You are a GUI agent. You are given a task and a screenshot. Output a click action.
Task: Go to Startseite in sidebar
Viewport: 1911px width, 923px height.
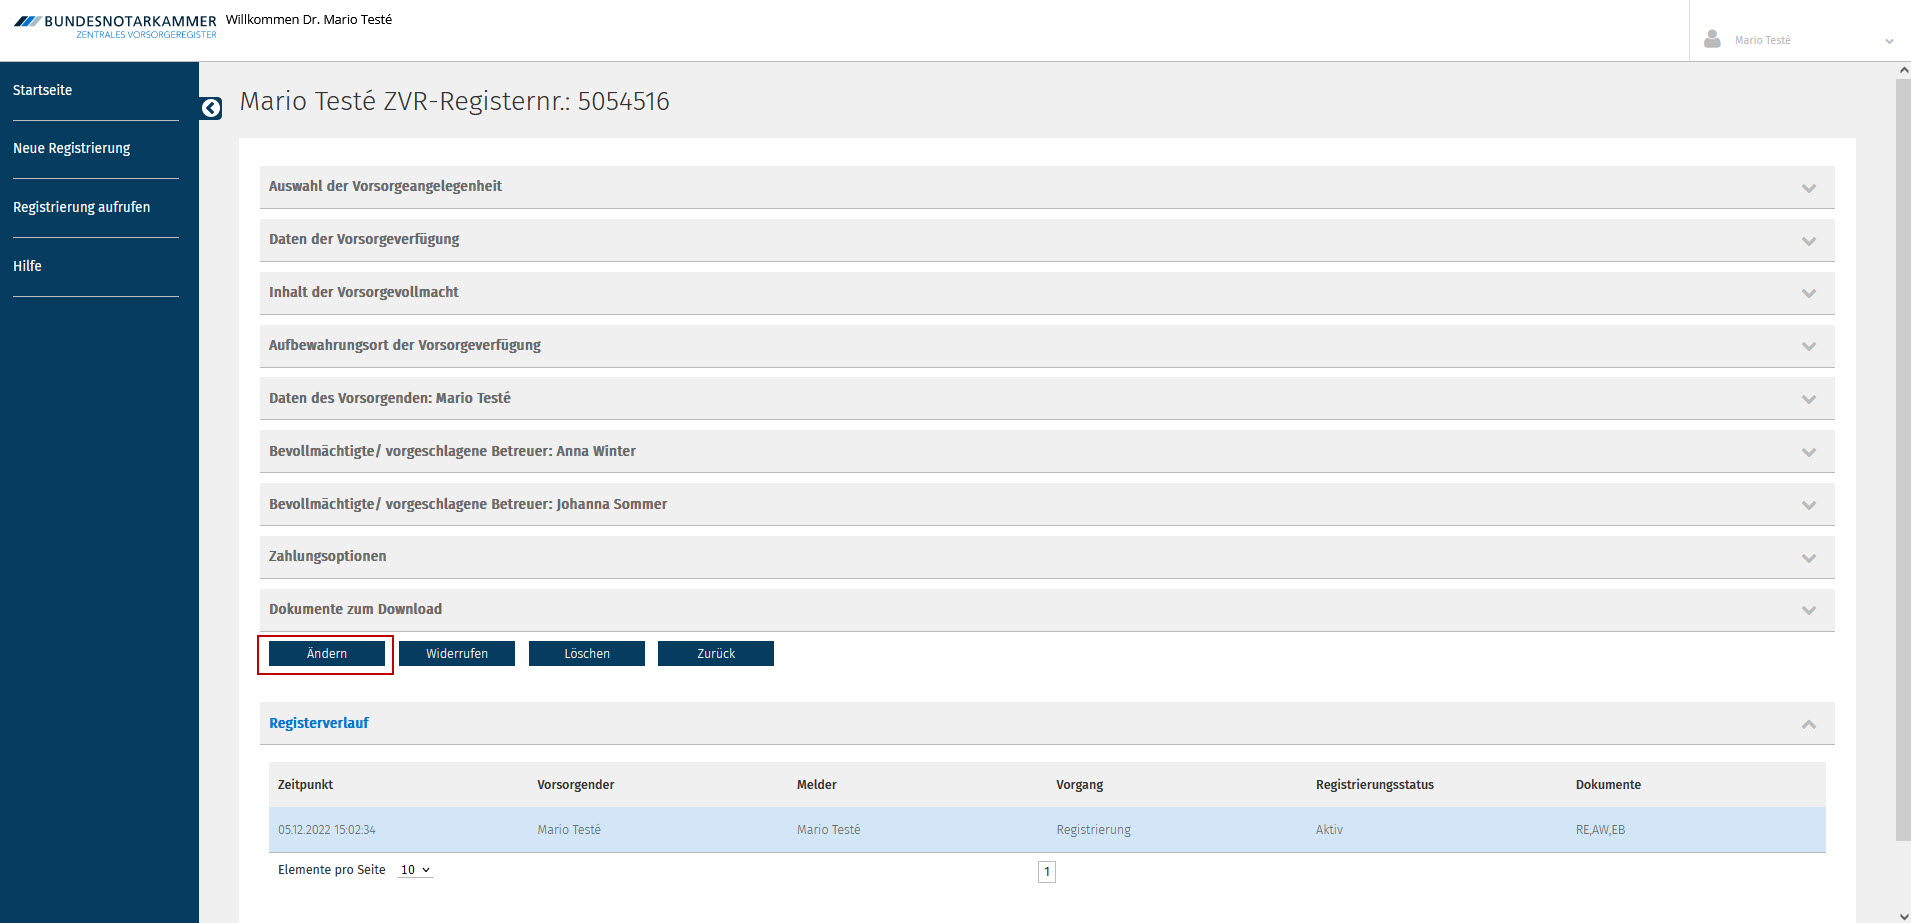point(43,90)
